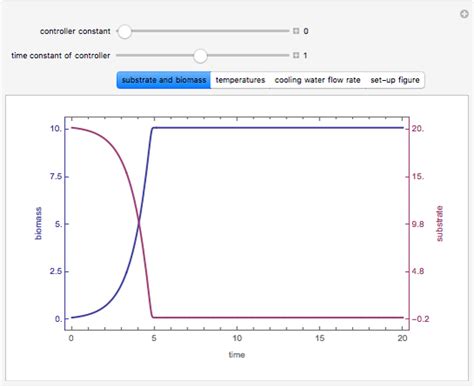Open the cooling water flow rate tab
The height and width of the screenshot is (388, 474).
pyautogui.click(x=317, y=80)
